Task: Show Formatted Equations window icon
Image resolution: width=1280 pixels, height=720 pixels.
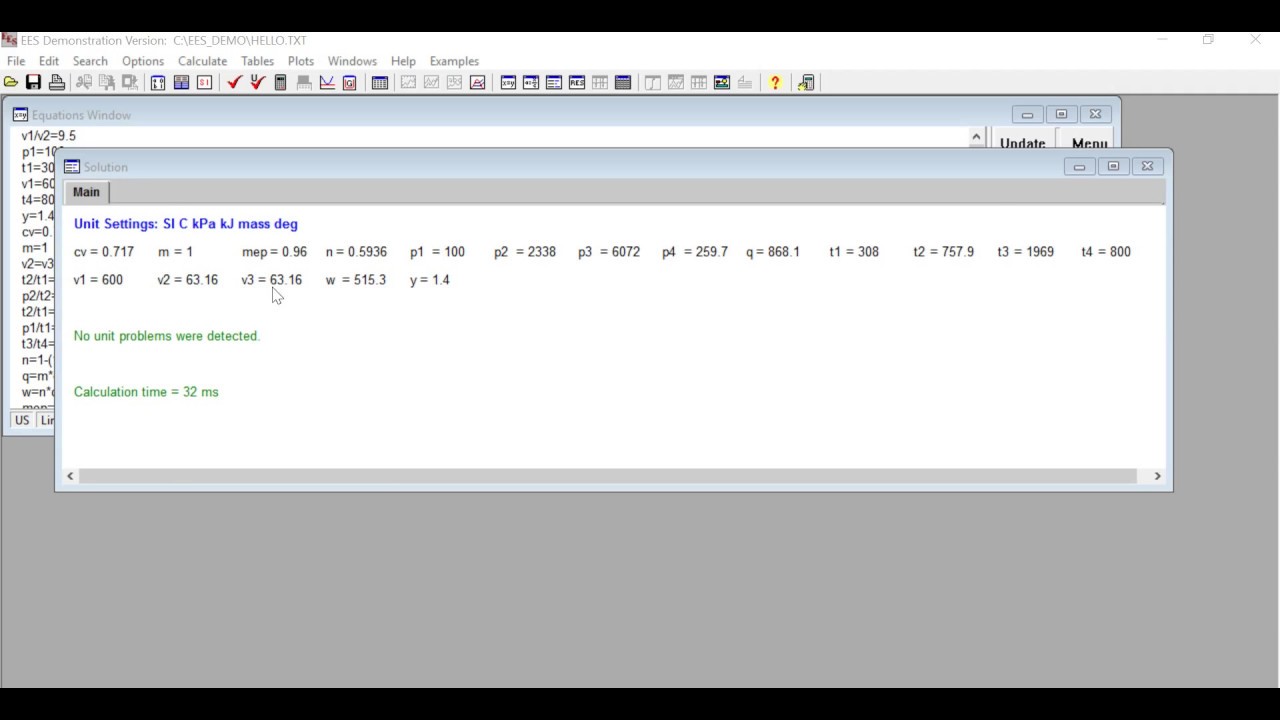Action: [531, 82]
